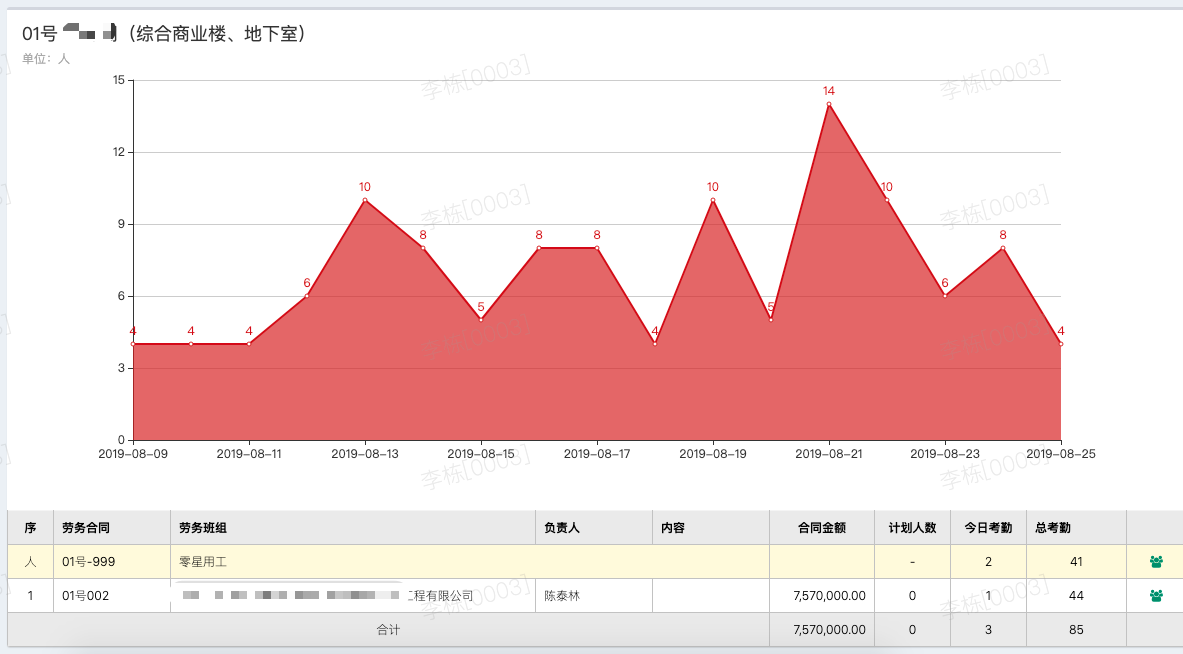This screenshot has height=654, width=1183.
Task: Select 7,570,000.00 amount in 合计 row
Action: (x=822, y=630)
